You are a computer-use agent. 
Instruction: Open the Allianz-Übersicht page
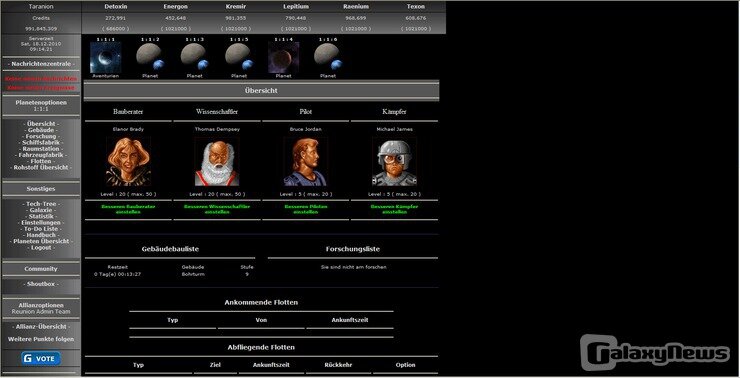[x=41, y=327]
